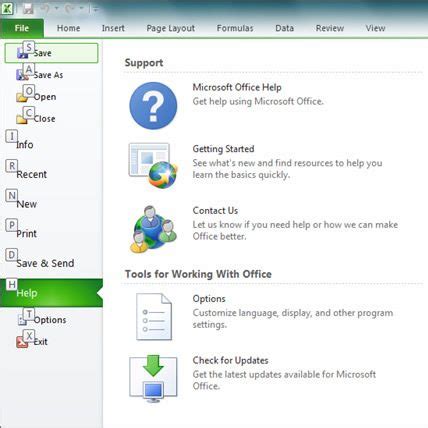The width and height of the screenshot is (428, 428).
Task: Open the Page Layout ribbon tab
Action: coord(171,28)
